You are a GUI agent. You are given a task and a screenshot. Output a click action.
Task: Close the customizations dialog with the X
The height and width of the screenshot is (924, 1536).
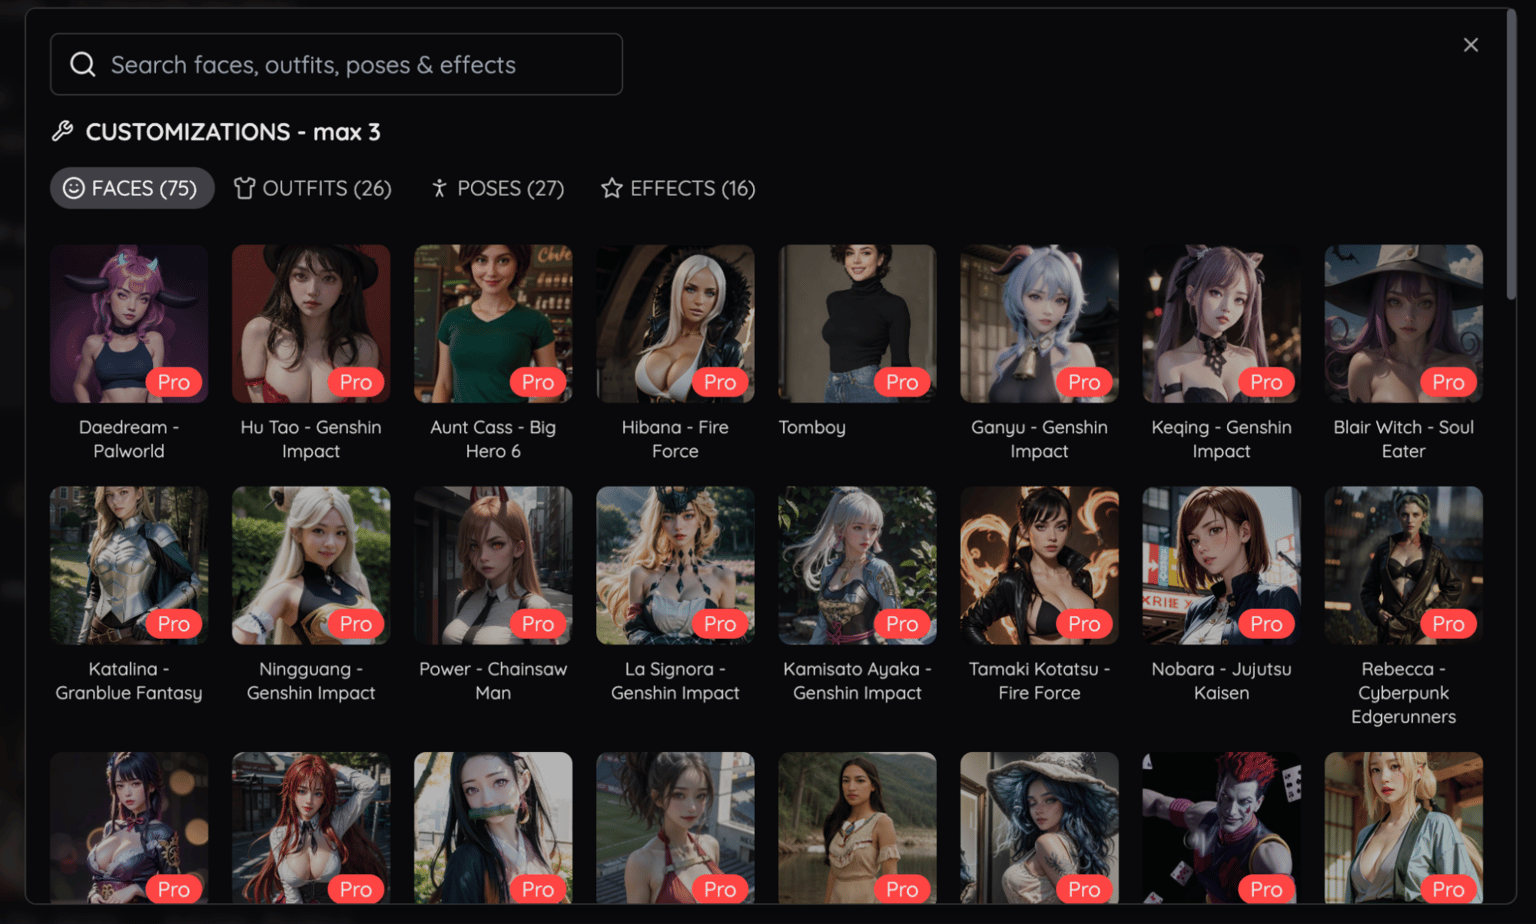(x=1470, y=45)
